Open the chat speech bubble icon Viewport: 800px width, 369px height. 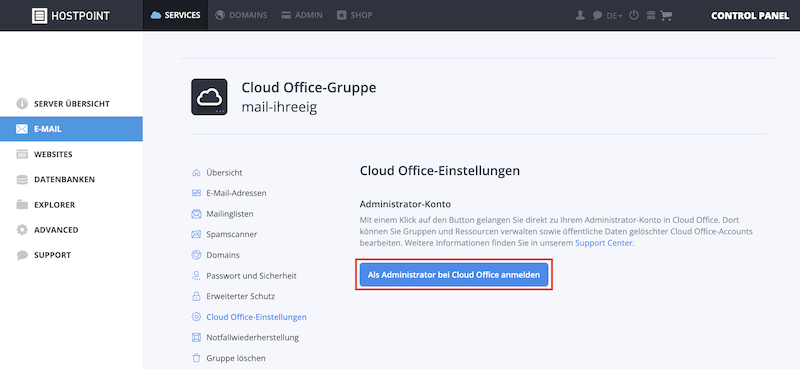[597, 16]
